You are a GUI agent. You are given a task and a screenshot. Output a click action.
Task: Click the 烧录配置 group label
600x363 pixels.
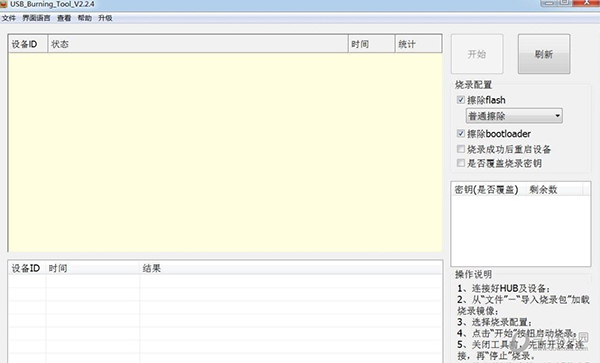(x=473, y=85)
